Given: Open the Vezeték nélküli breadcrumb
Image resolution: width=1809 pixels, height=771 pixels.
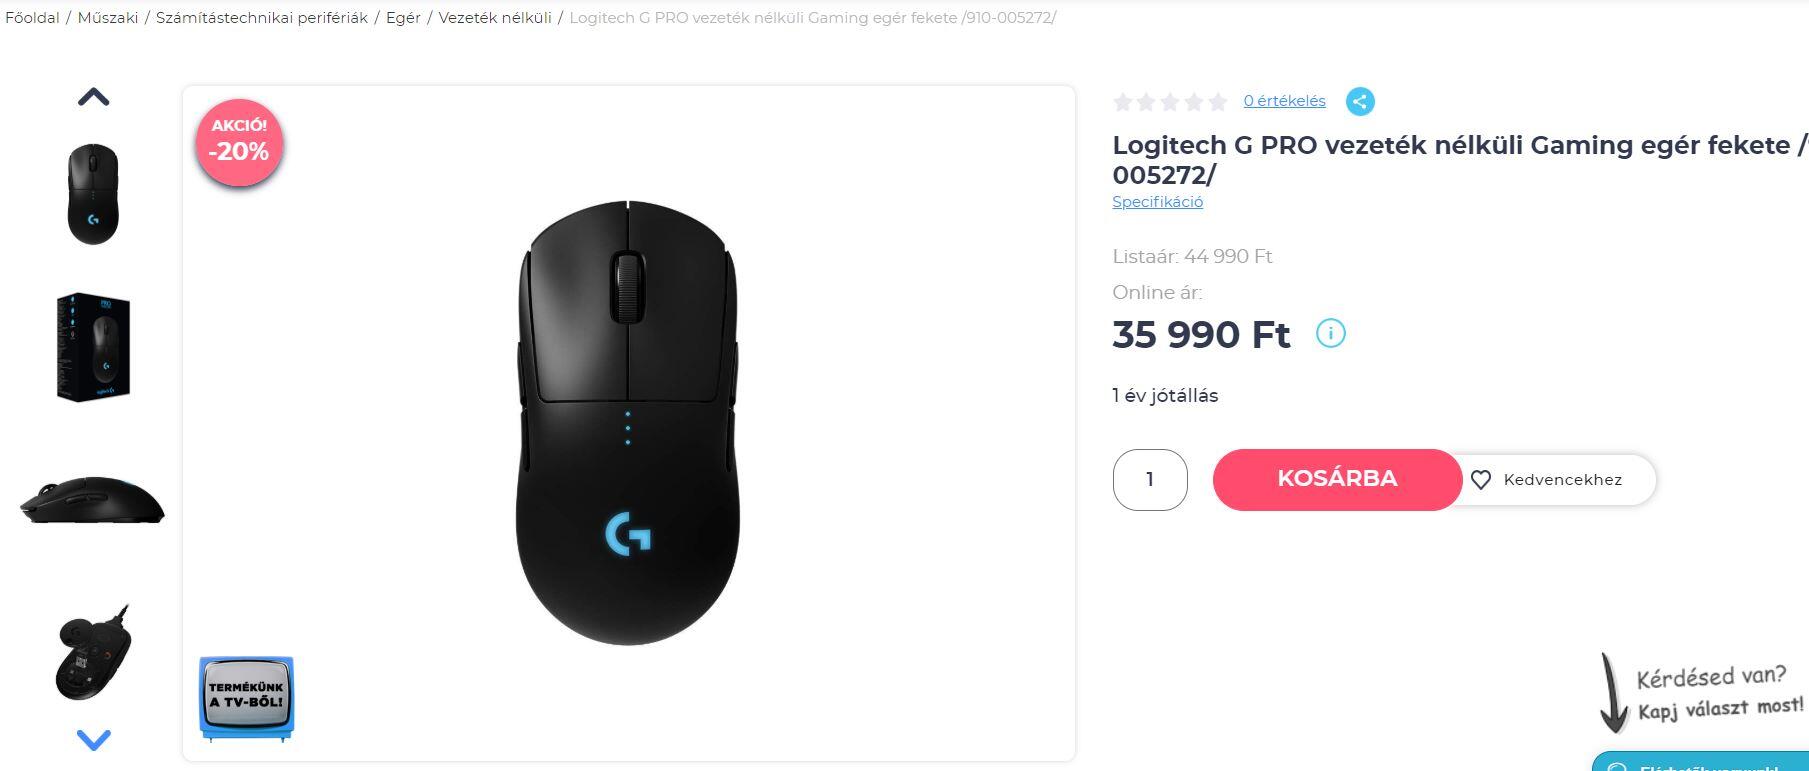Looking at the screenshot, I should [x=495, y=18].
